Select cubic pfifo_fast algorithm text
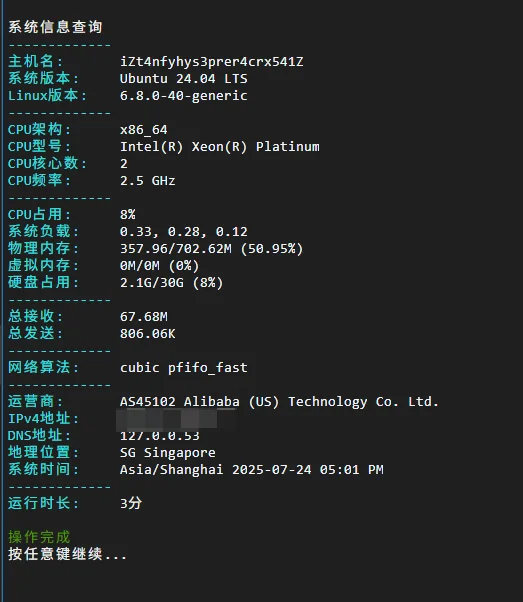The width and height of the screenshot is (523, 602). (184, 368)
